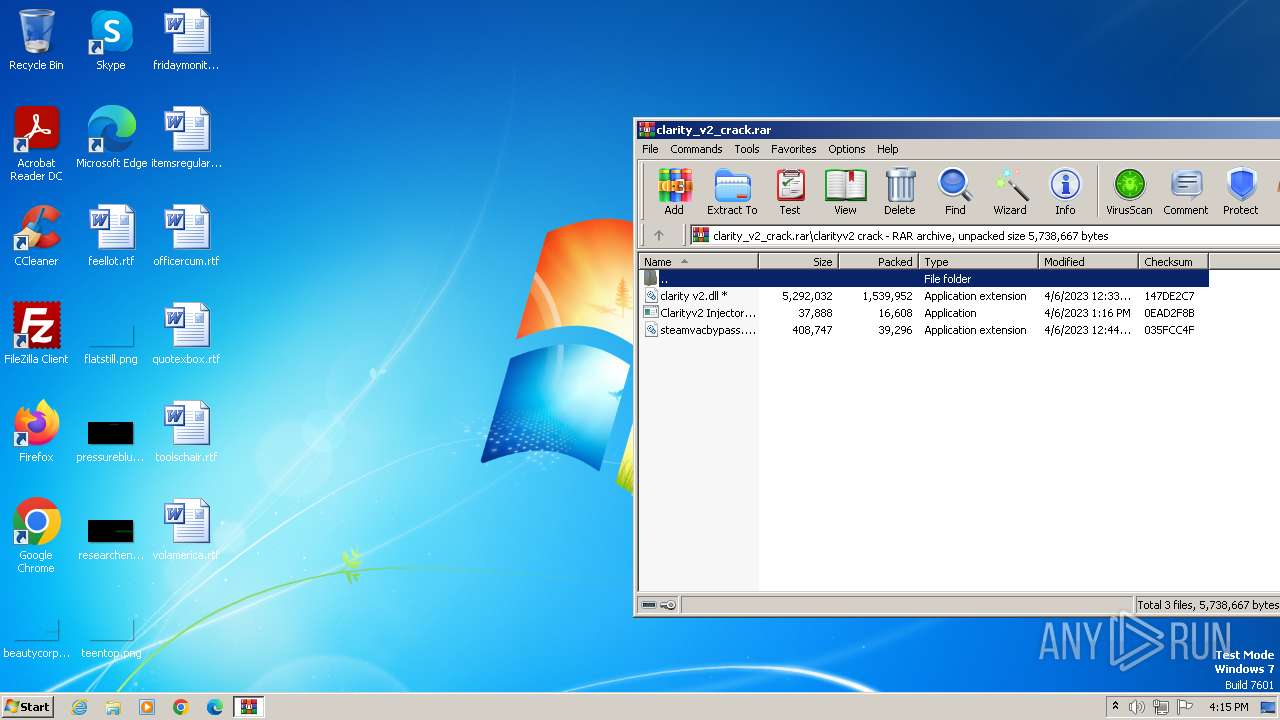Open the fridaymonit document on desktop
1280x720 pixels.
(186, 40)
